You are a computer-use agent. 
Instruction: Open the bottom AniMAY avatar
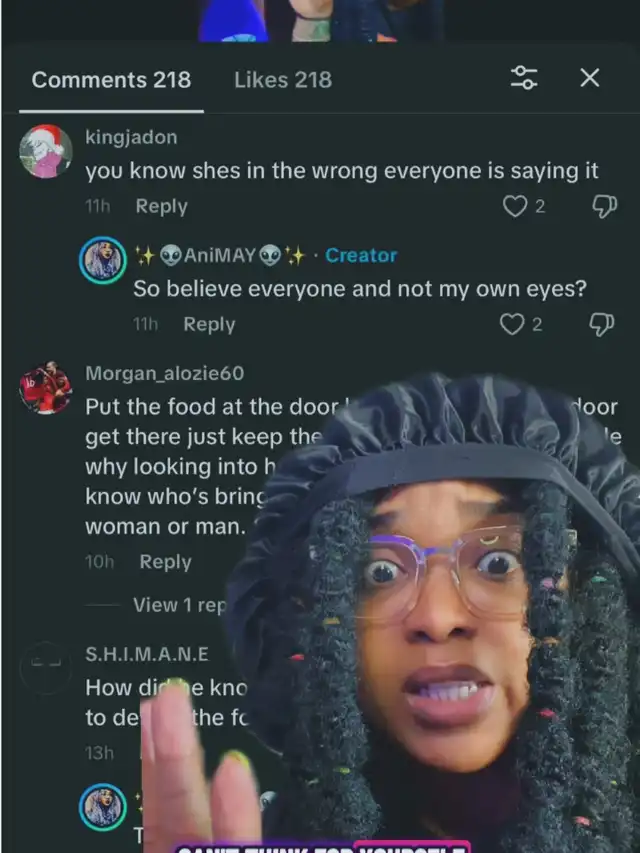[103, 807]
